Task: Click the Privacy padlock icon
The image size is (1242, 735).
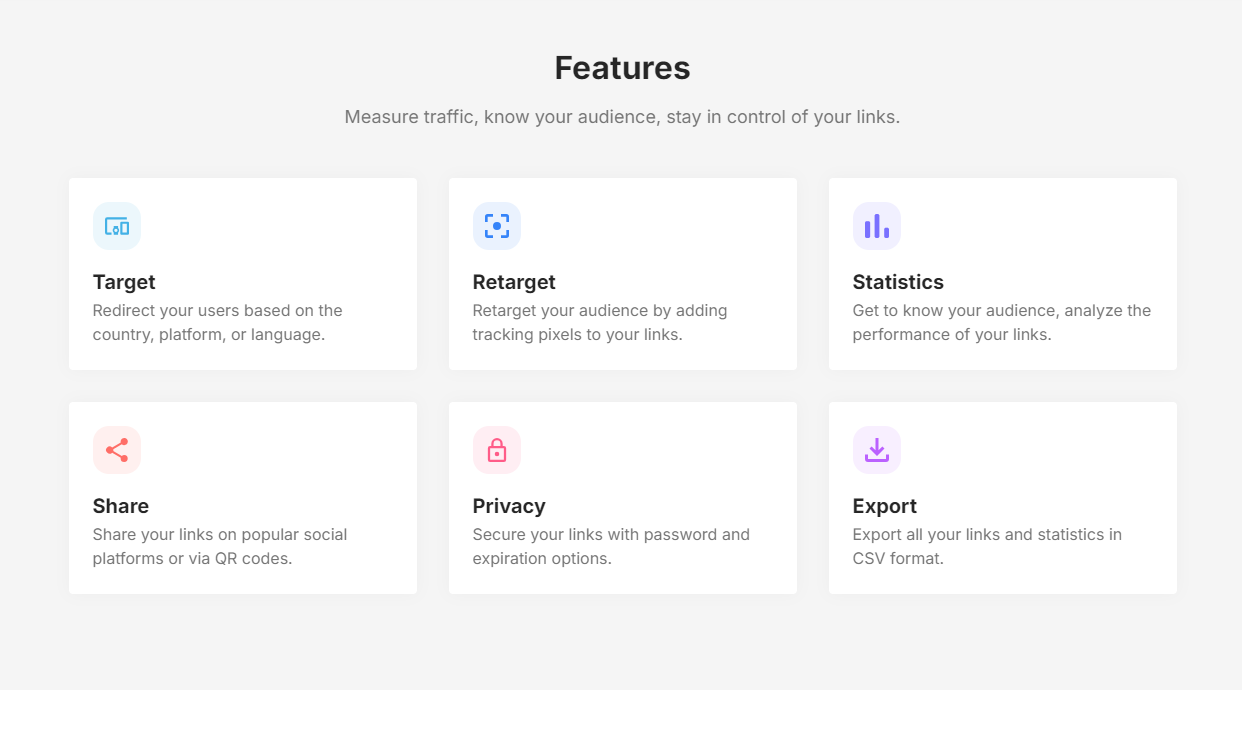Action: (x=497, y=450)
